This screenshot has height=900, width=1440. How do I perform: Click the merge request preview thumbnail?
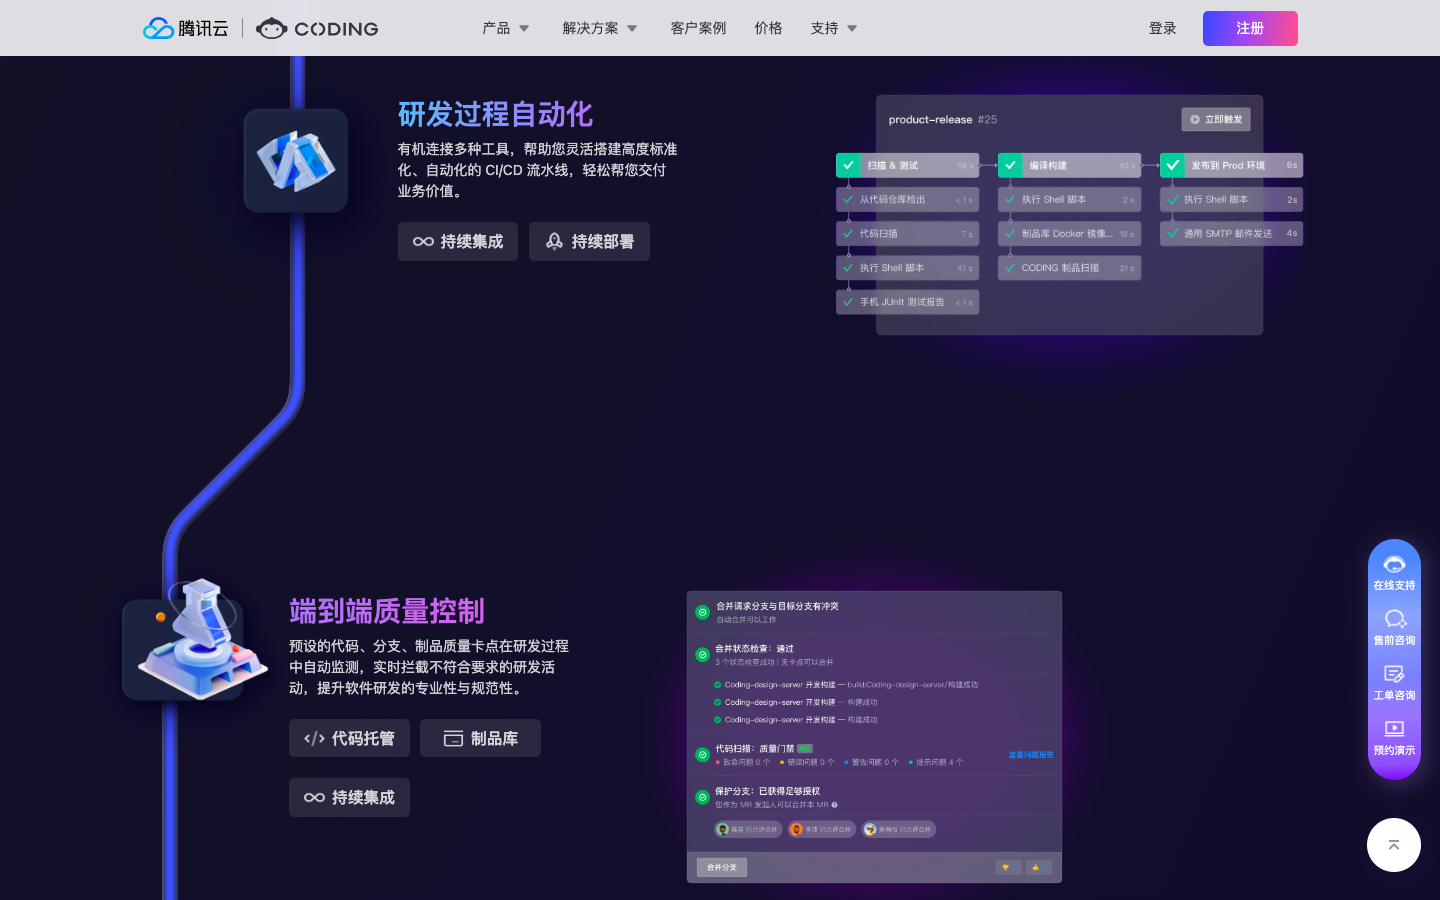(x=874, y=737)
